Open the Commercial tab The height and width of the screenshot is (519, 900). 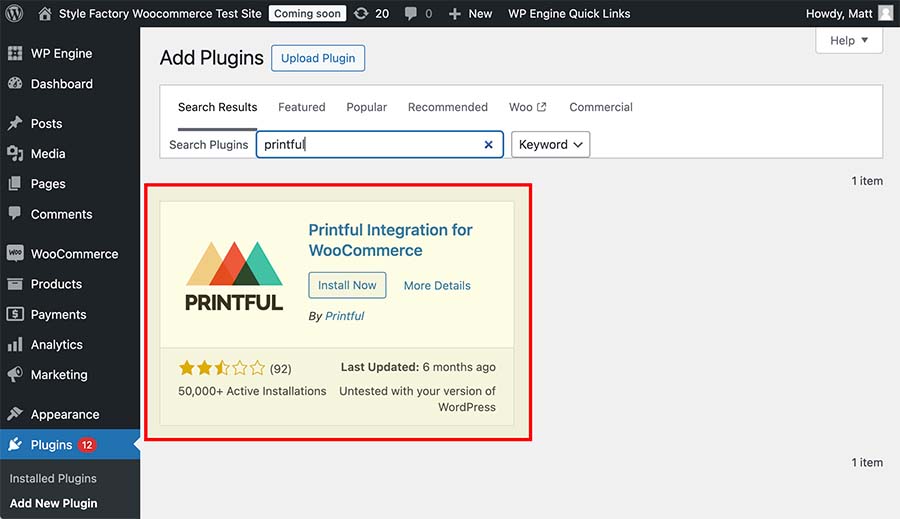[601, 107]
